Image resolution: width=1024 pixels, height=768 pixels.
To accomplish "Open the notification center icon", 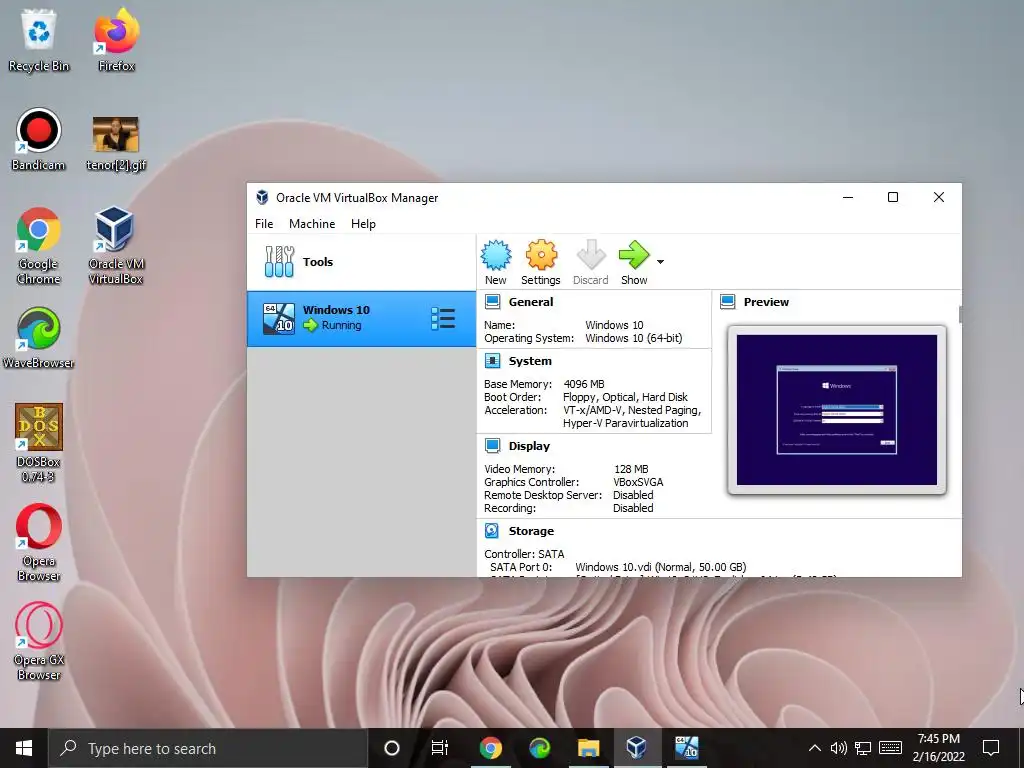I will [x=991, y=748].
